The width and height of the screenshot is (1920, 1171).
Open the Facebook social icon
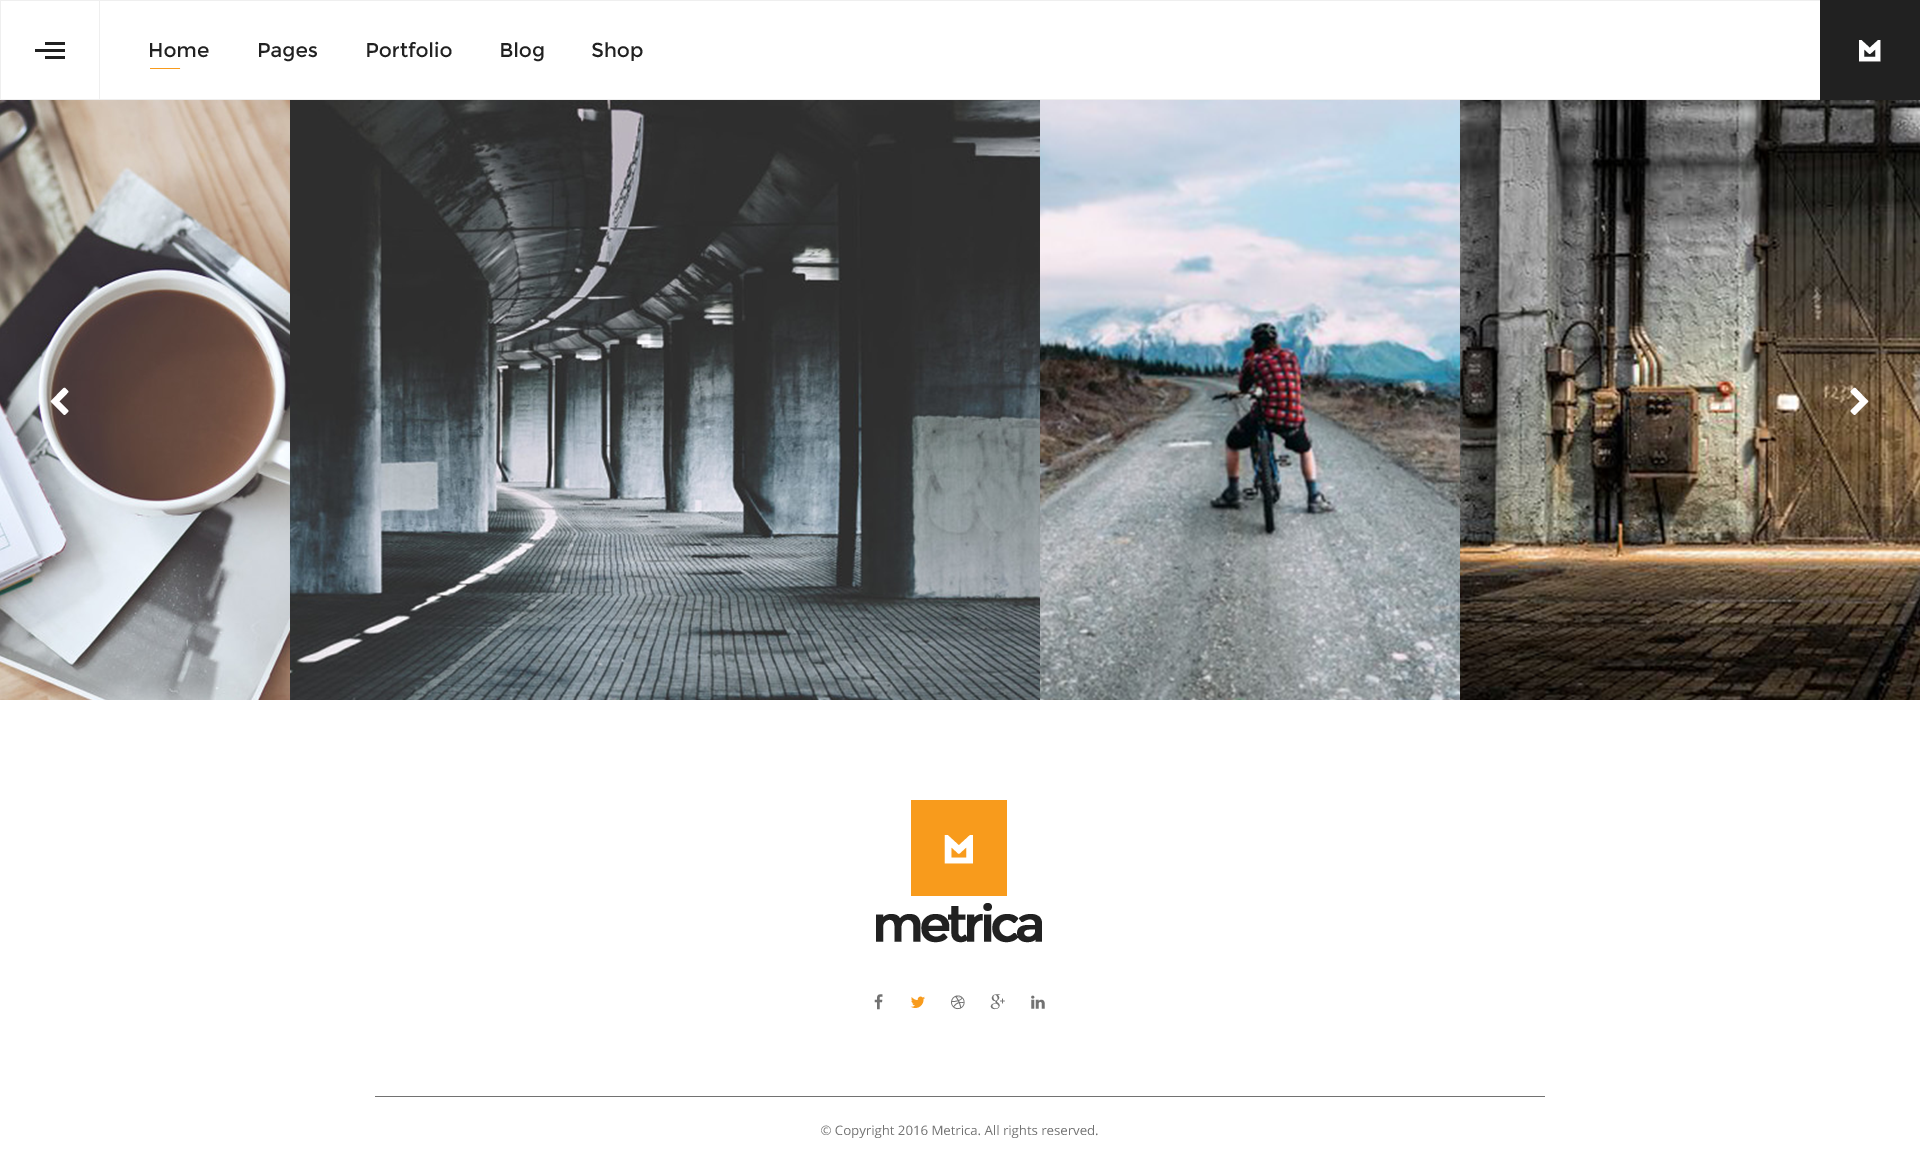coord(878,1002)
